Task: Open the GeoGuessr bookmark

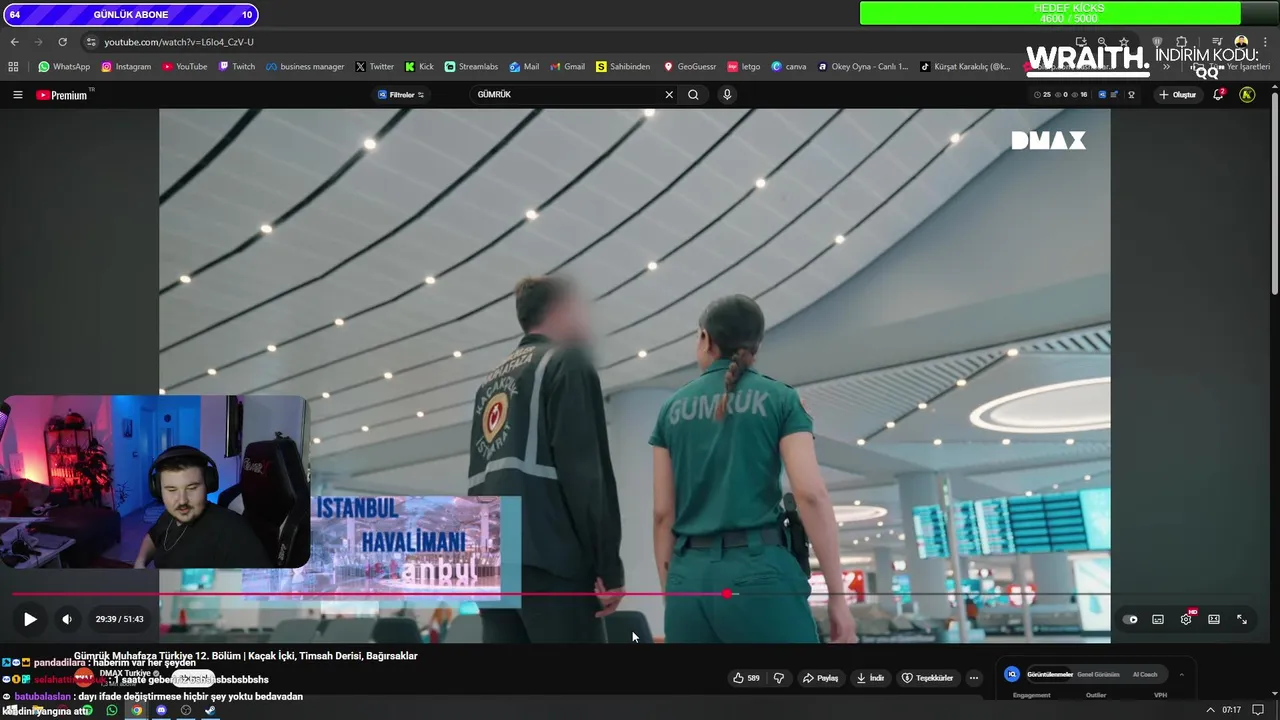Action: 690,67
